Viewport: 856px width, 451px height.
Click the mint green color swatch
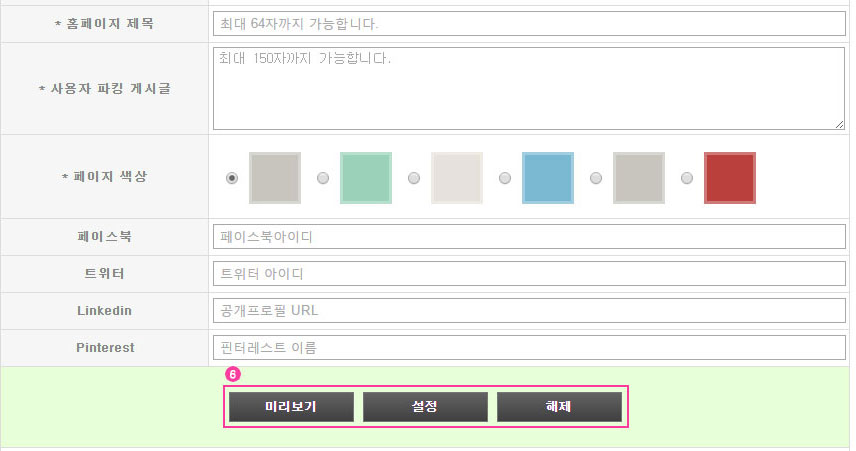366,178
